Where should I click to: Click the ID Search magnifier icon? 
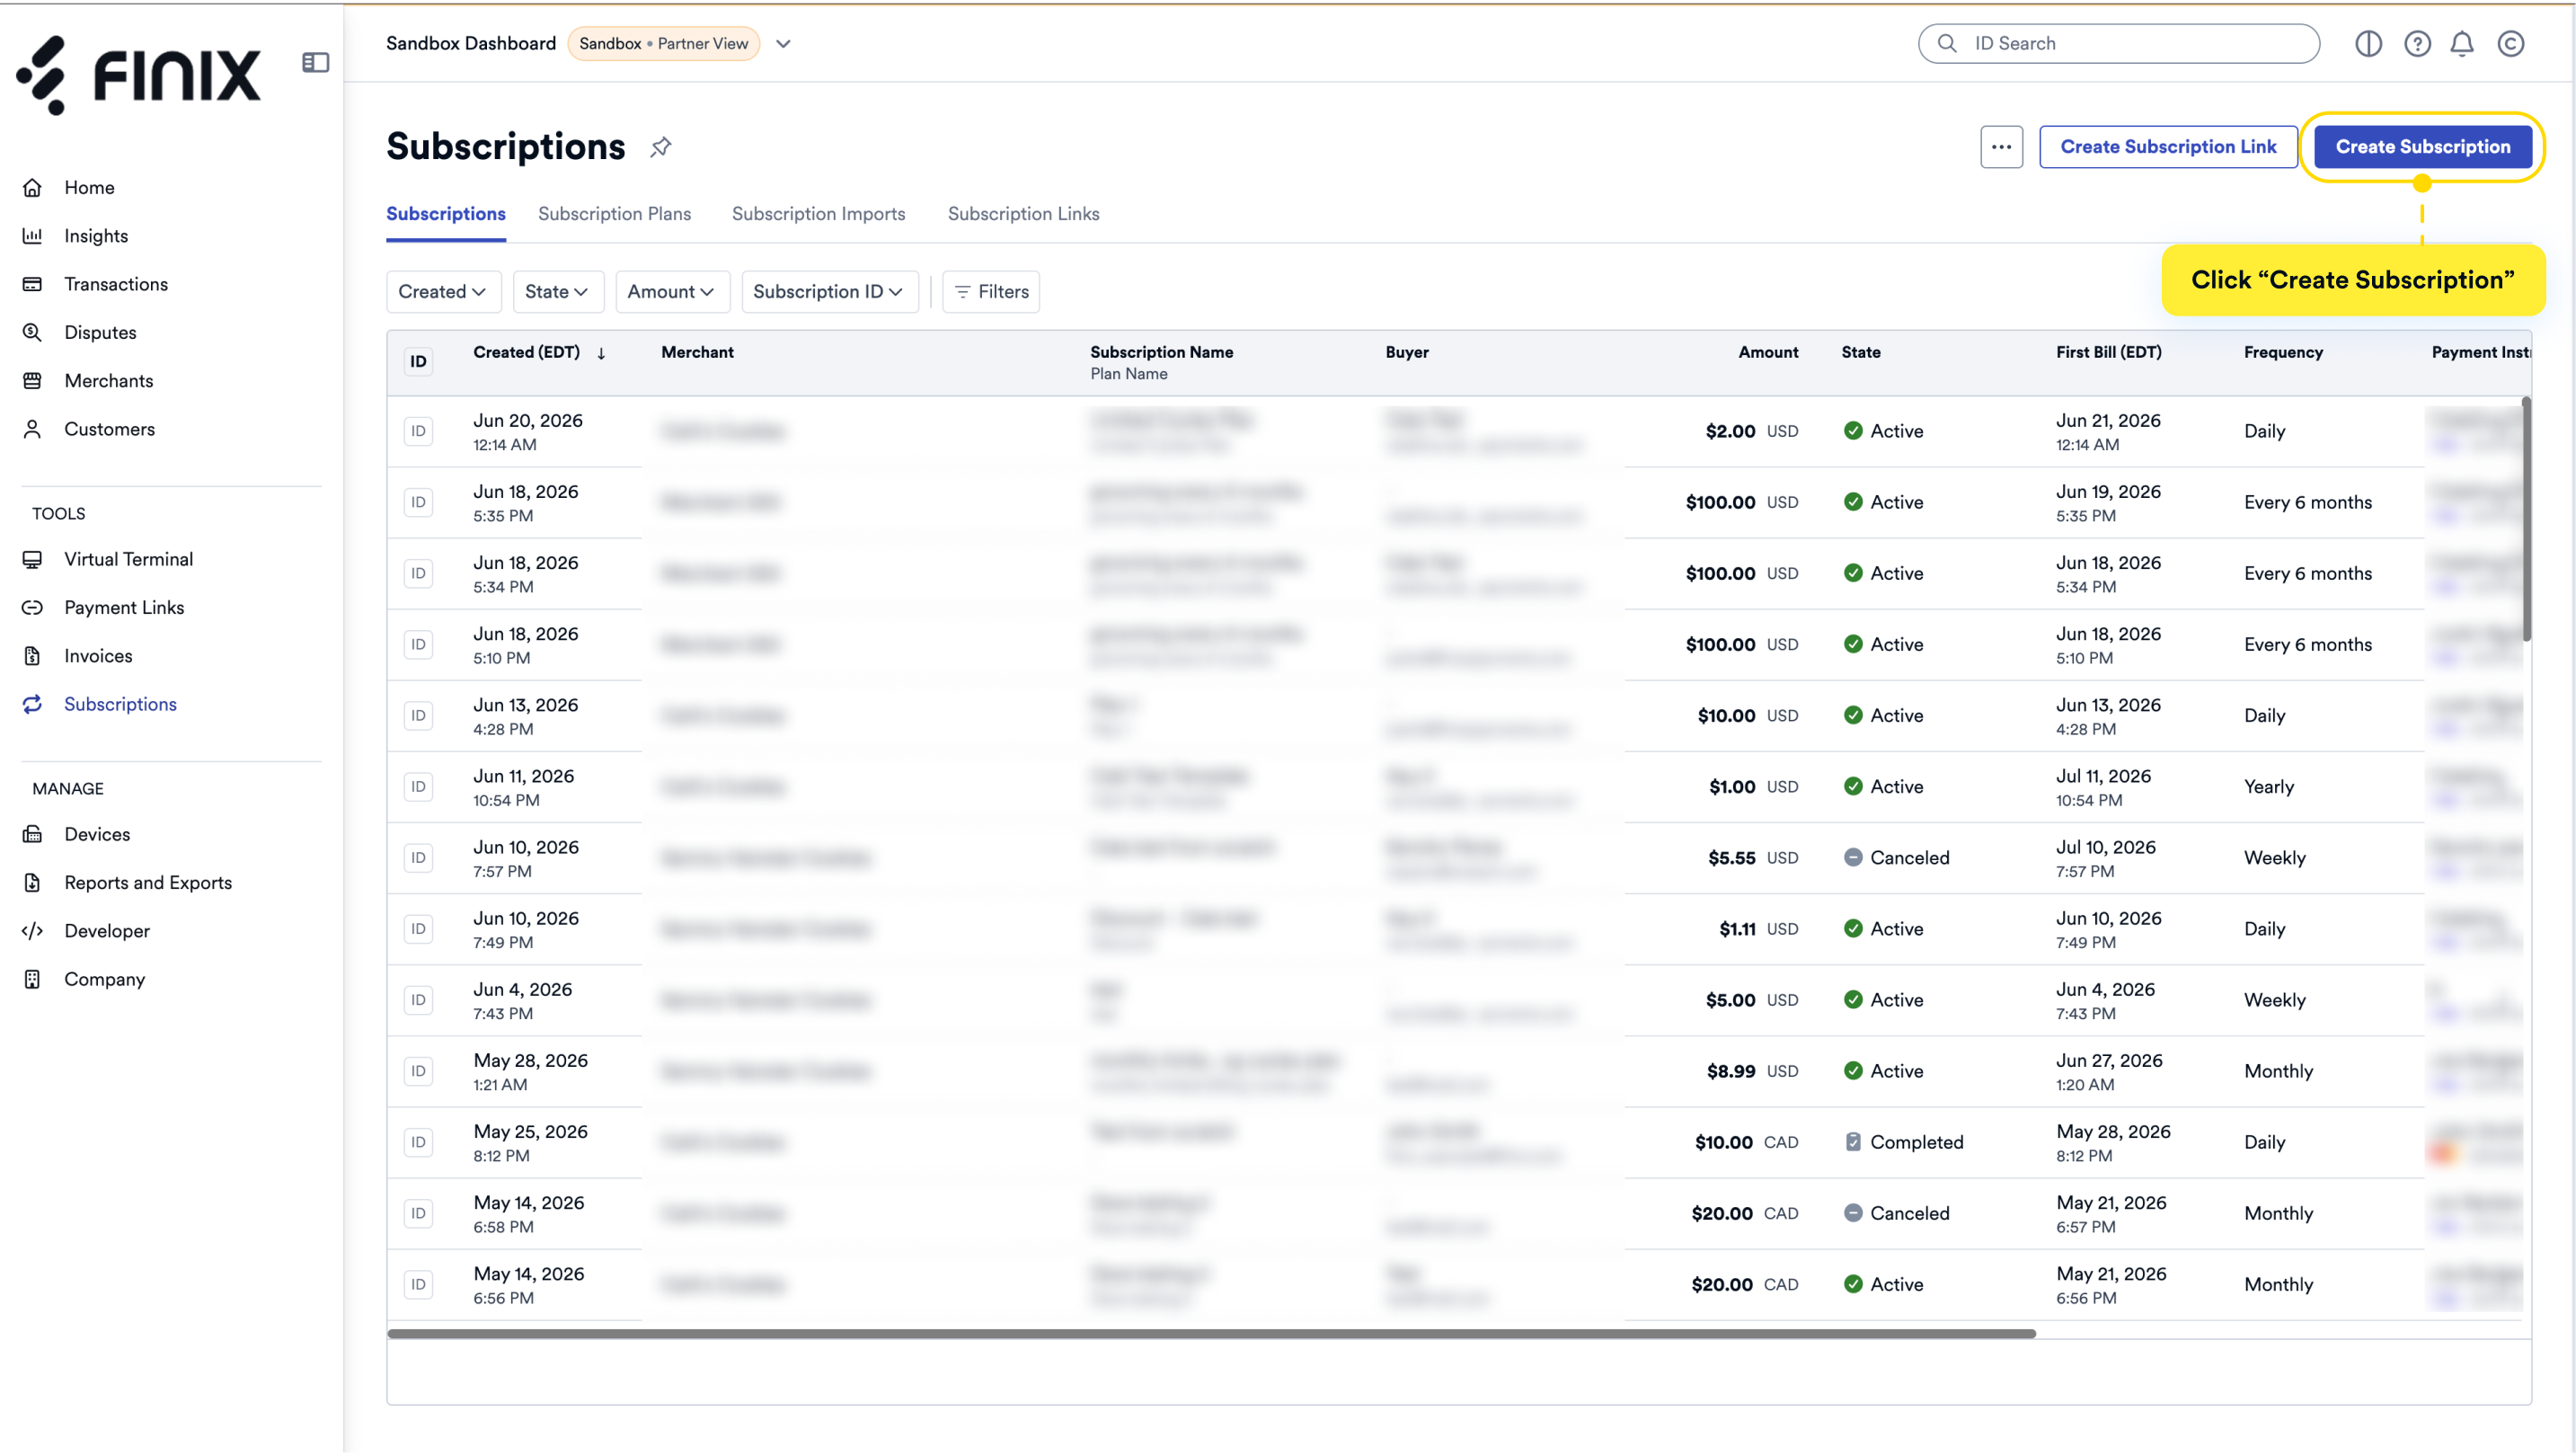point(1947,43)
